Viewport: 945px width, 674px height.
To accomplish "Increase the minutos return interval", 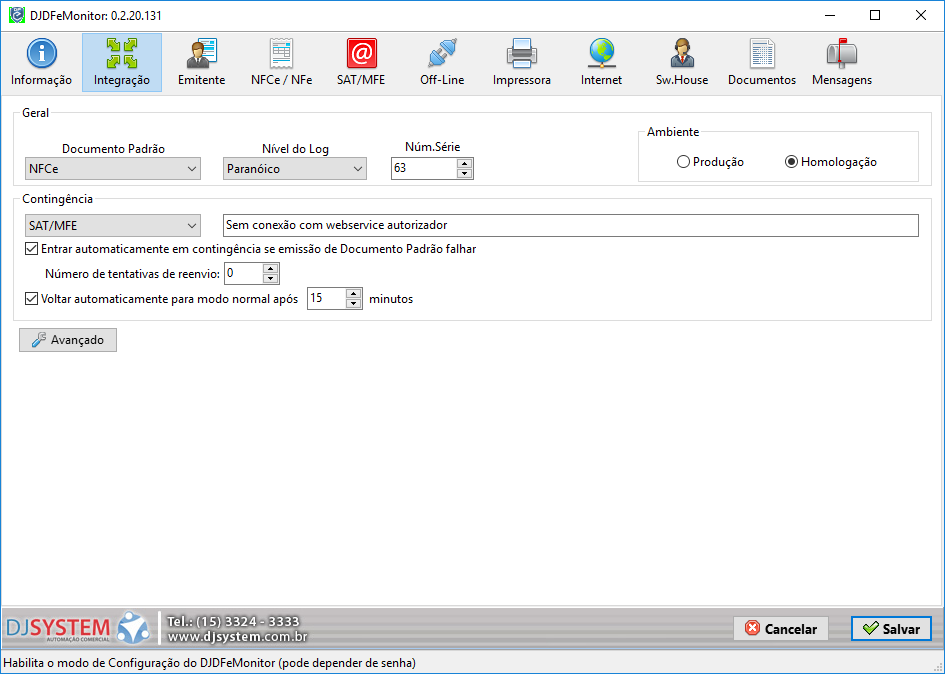I will [354, 294].
